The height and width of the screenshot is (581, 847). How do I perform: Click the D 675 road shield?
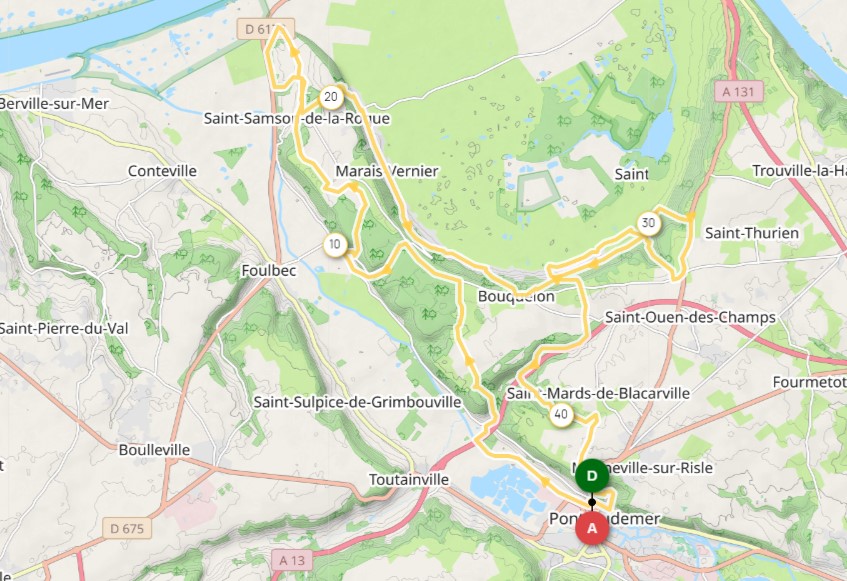click(127, 529)
